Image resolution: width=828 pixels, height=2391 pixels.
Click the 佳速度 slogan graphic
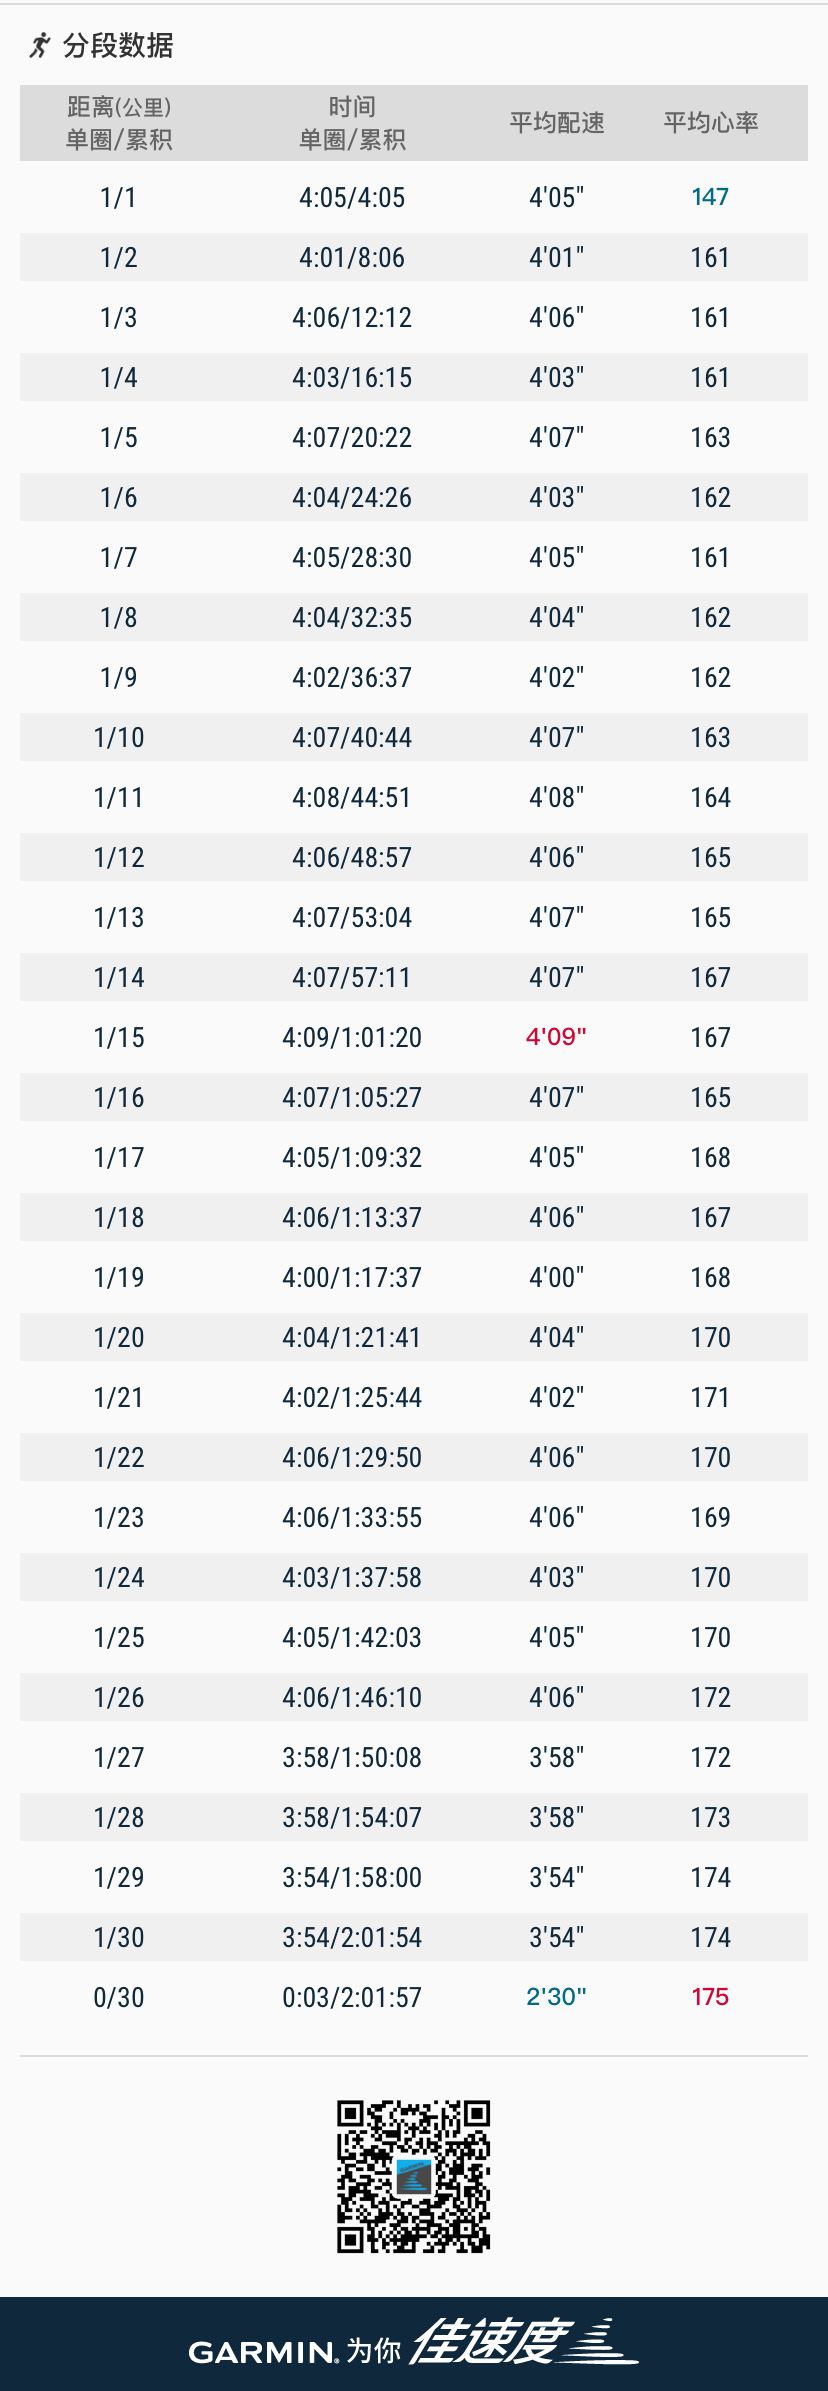(x=524, y=2342)
